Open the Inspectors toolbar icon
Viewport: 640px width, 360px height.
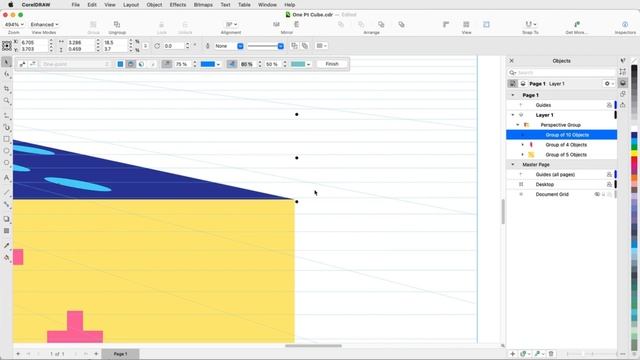pos(625,25)
